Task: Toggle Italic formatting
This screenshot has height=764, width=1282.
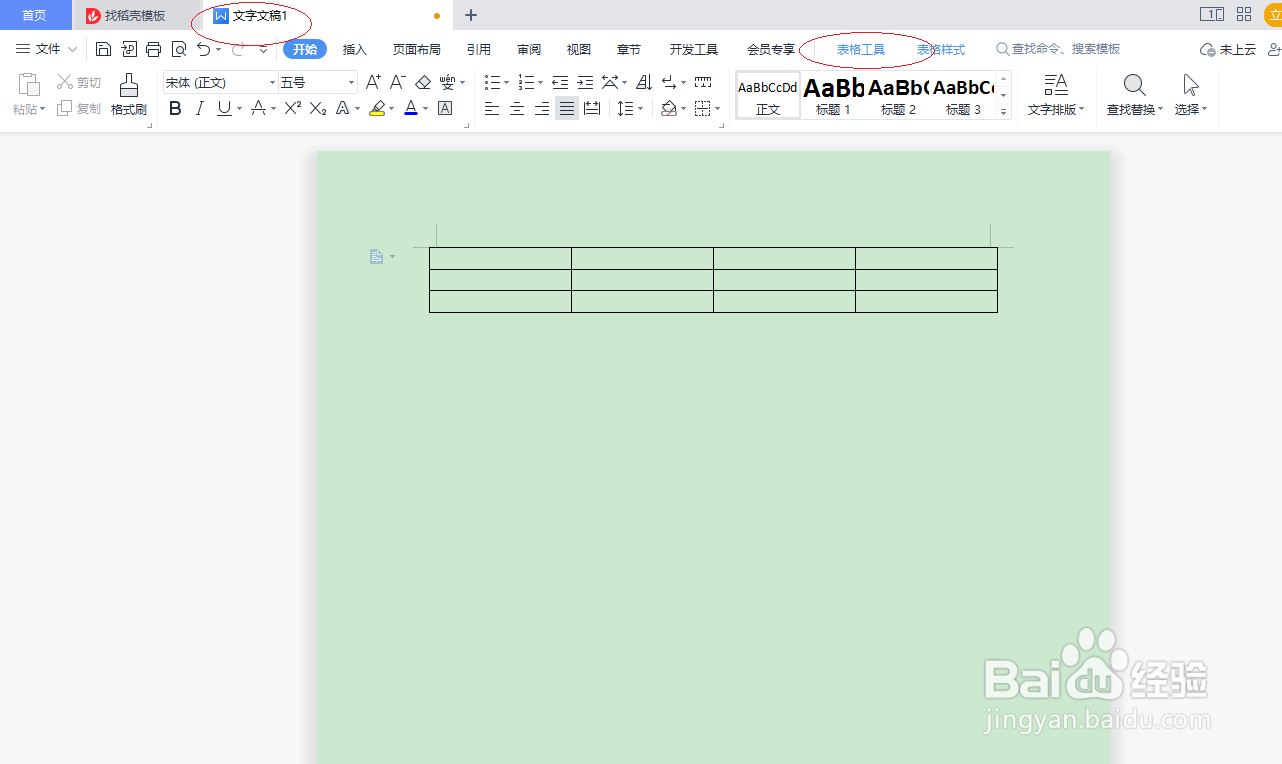Action: [x=199, y=108]
